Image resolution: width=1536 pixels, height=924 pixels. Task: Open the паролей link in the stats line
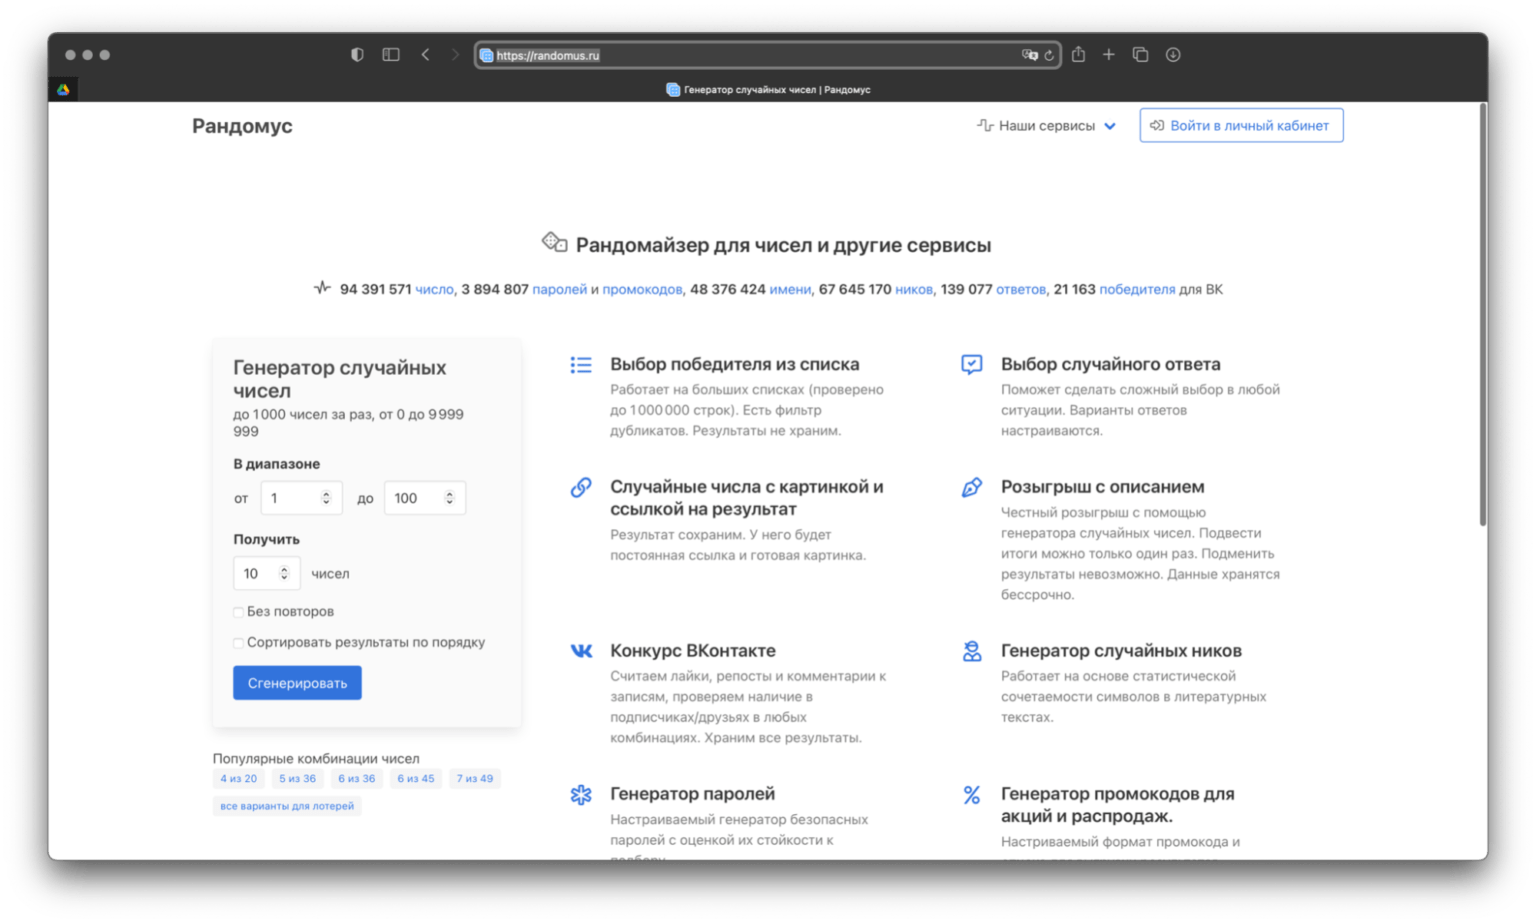[x=559, y=289]
